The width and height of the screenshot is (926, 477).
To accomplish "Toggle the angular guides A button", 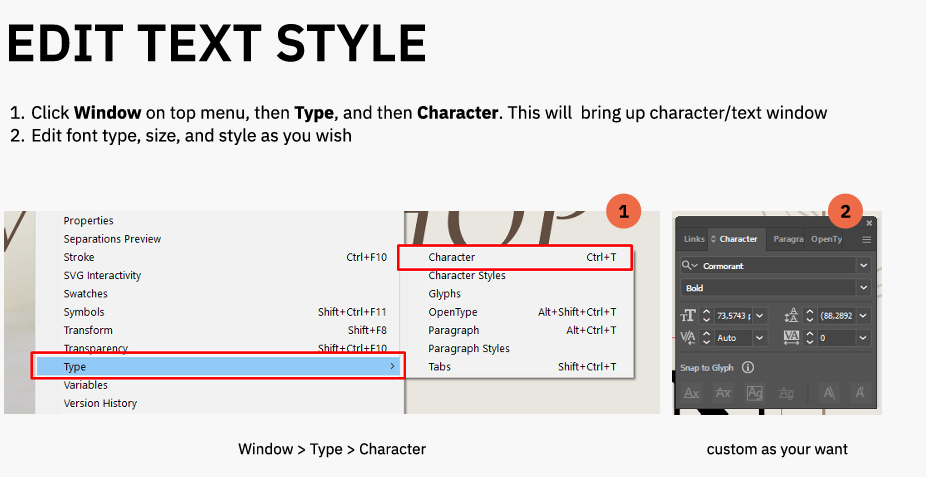I will coord(829,393).
